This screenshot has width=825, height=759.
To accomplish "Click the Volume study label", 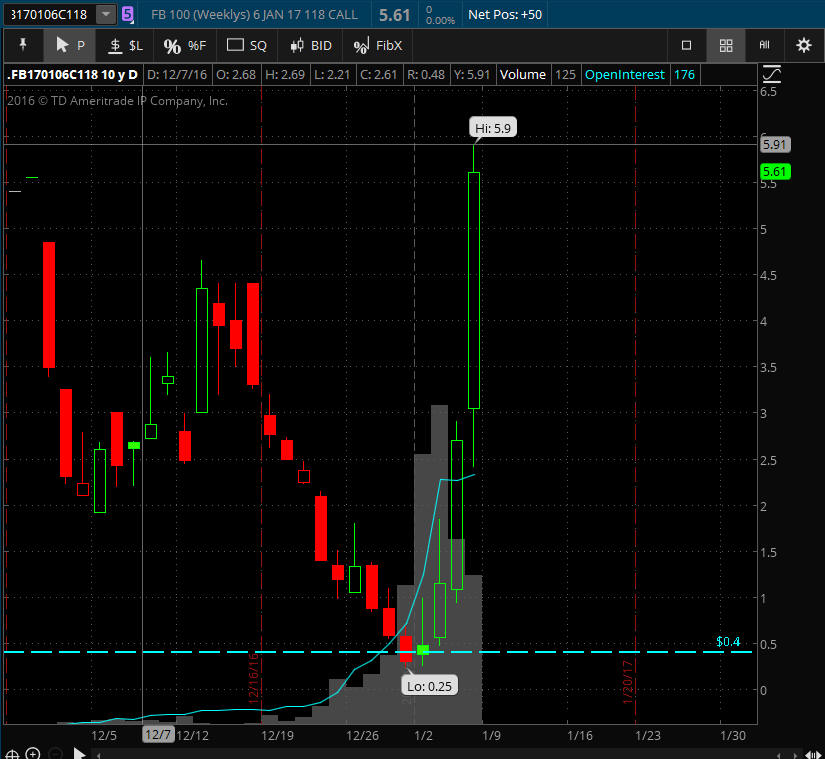I will click(x=523, y=74).
